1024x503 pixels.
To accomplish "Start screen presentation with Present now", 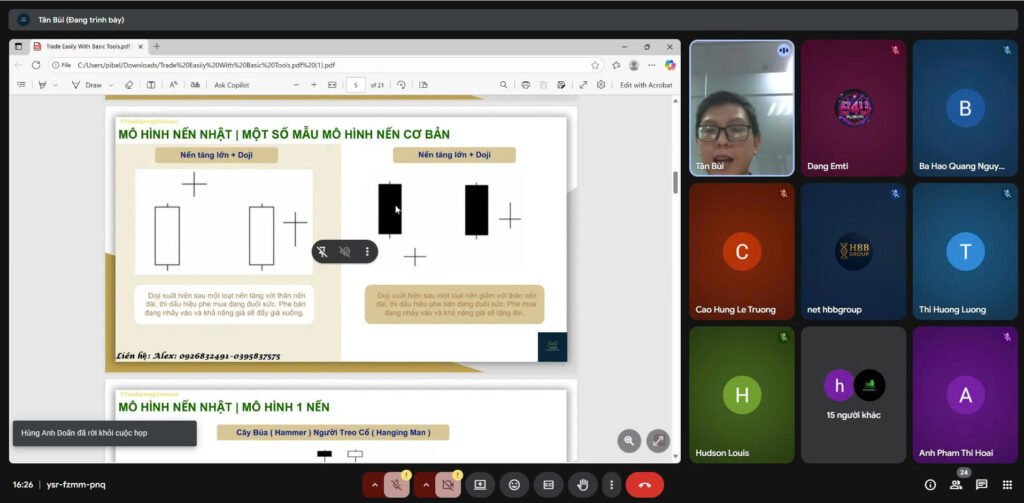I will point(480,485).
